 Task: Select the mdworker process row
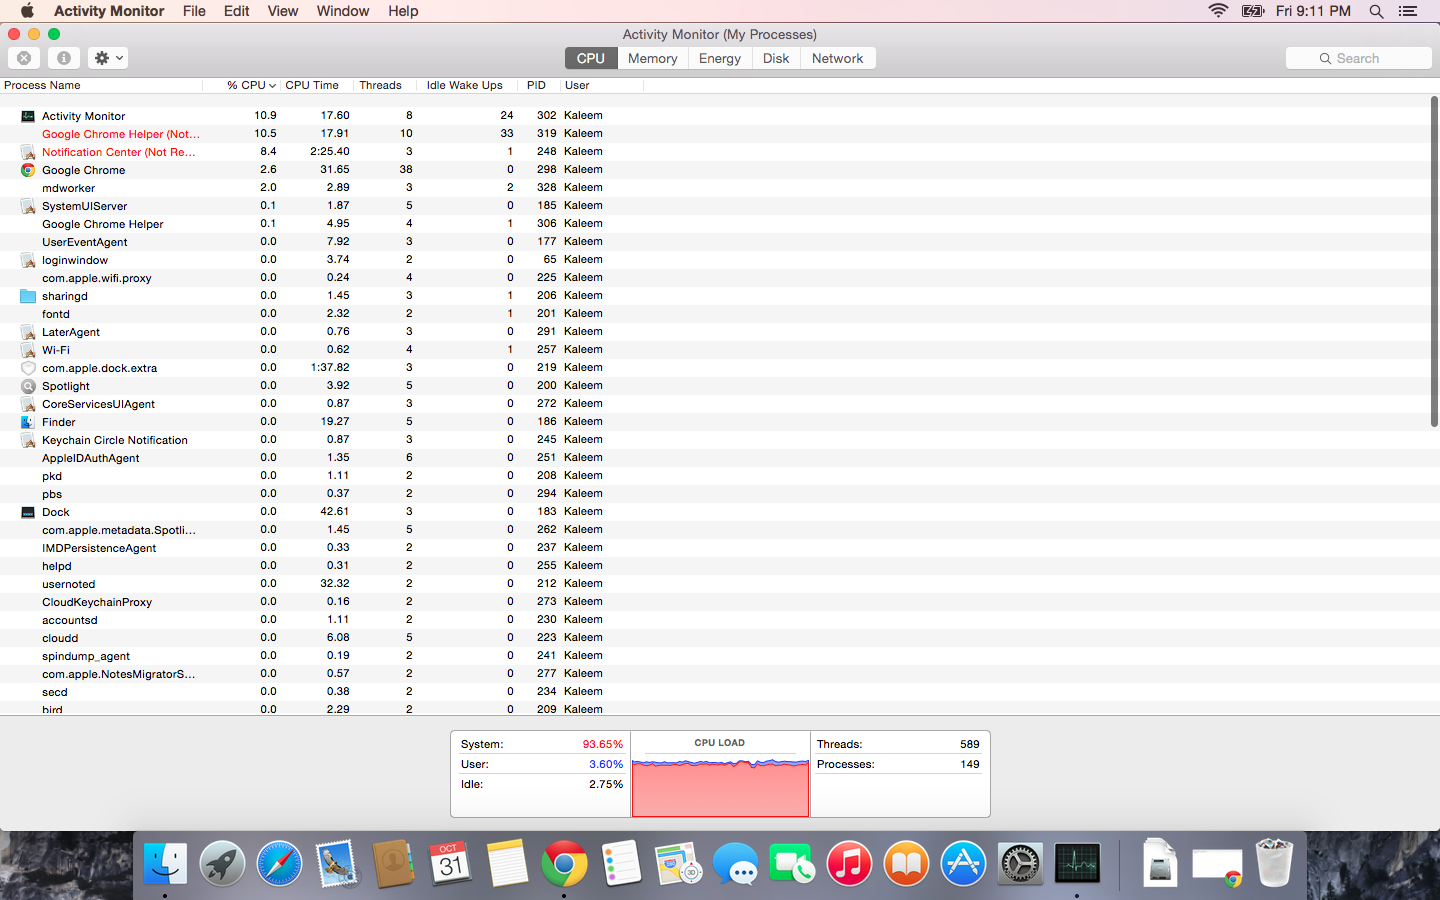point(715,187)
